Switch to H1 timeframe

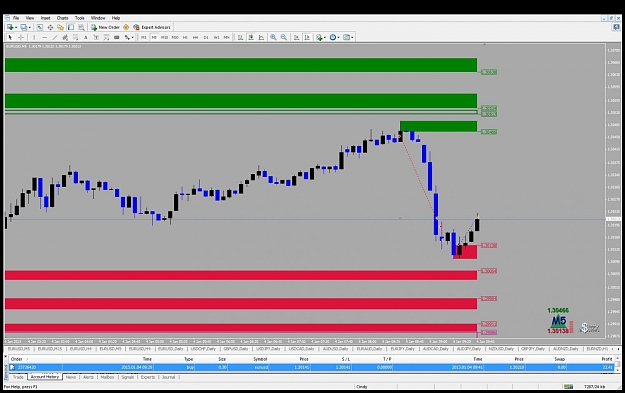[x=185, y=37]
